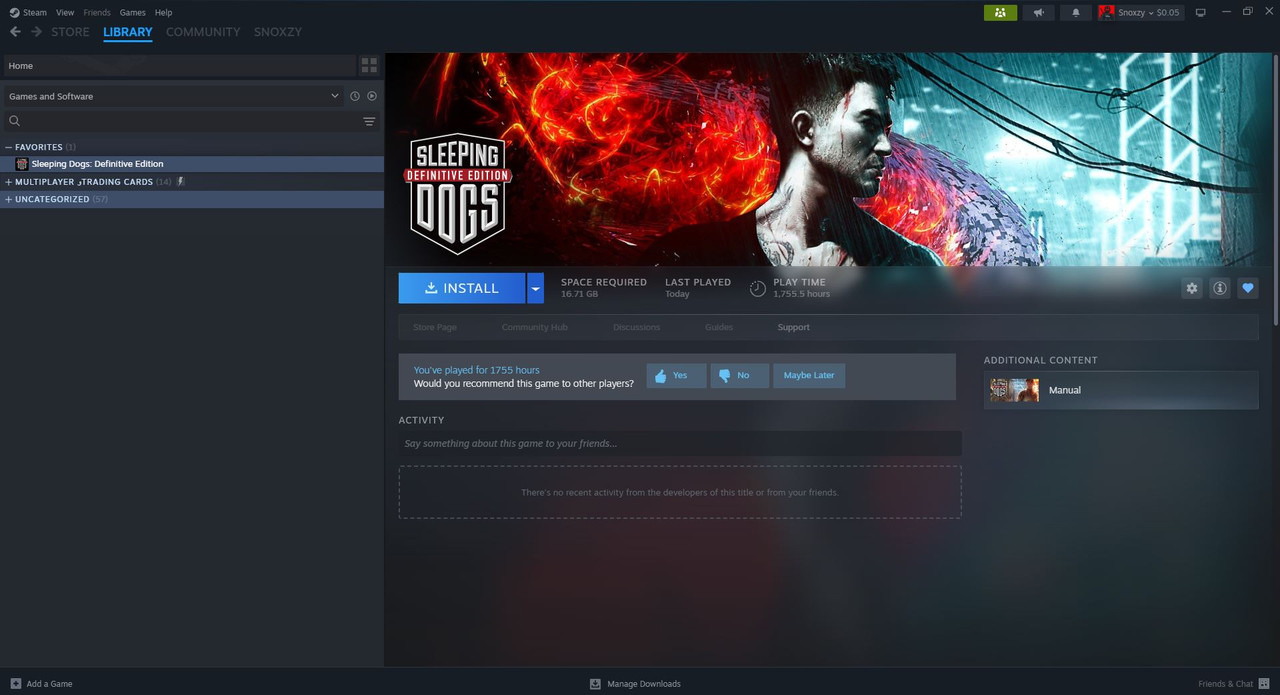
Task: Show game info icon
Action: (1219, 288)
